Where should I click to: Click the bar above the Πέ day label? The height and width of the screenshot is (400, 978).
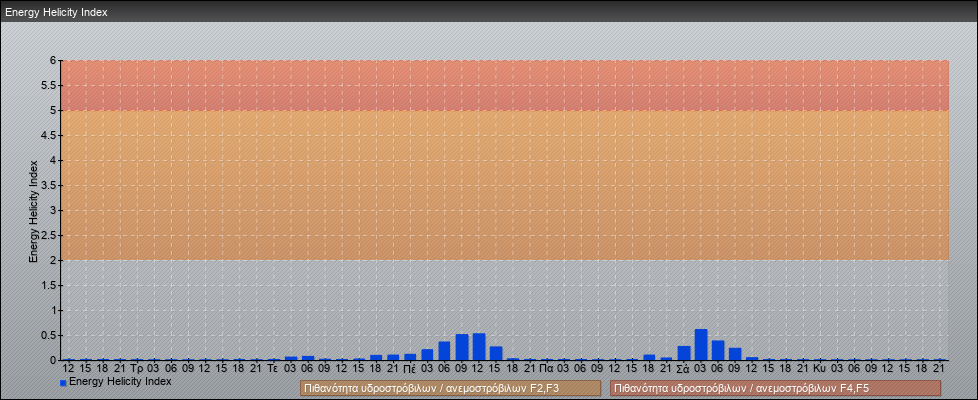(x=410, y=357)
